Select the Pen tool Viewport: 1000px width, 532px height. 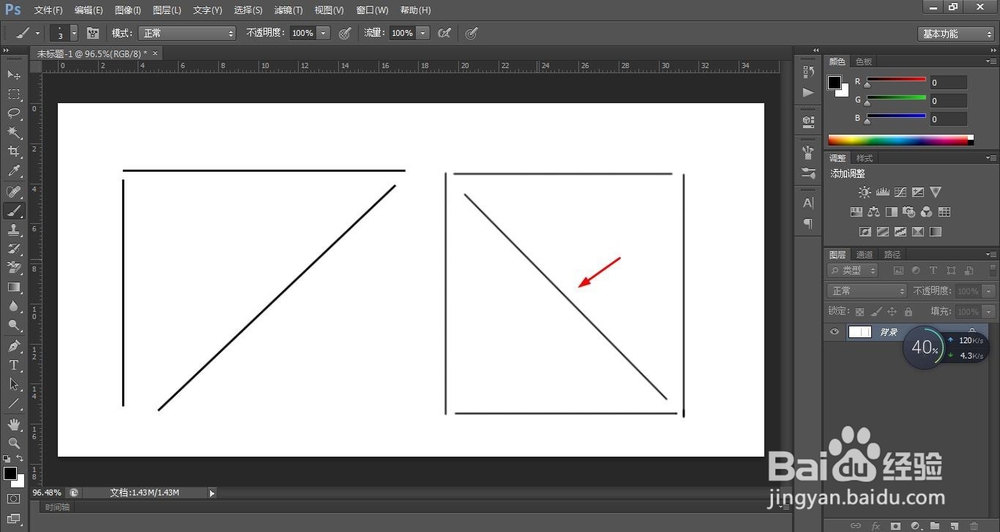pos(13,346)
